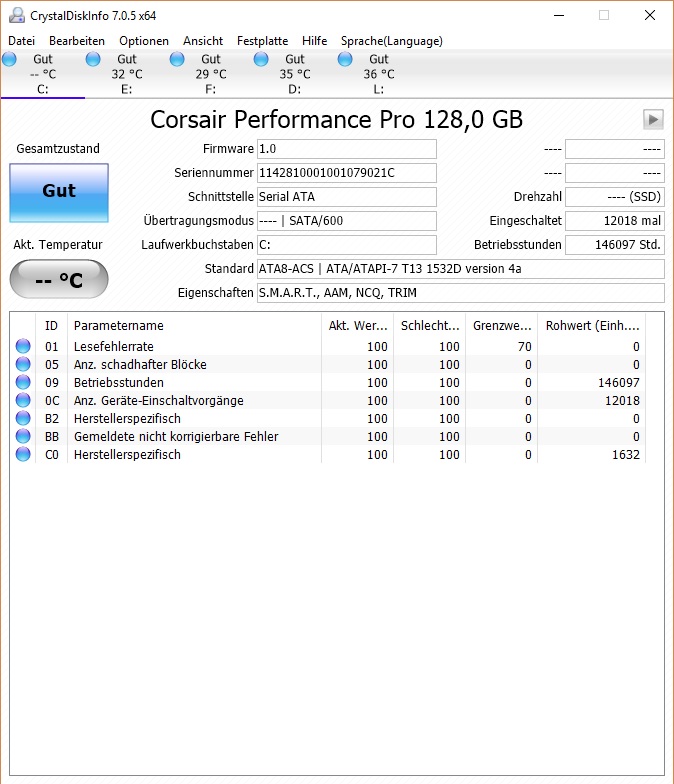The height and width of the screenshot is (784, 674).
Task: Click status orb for drive E:
Action: 93,60
